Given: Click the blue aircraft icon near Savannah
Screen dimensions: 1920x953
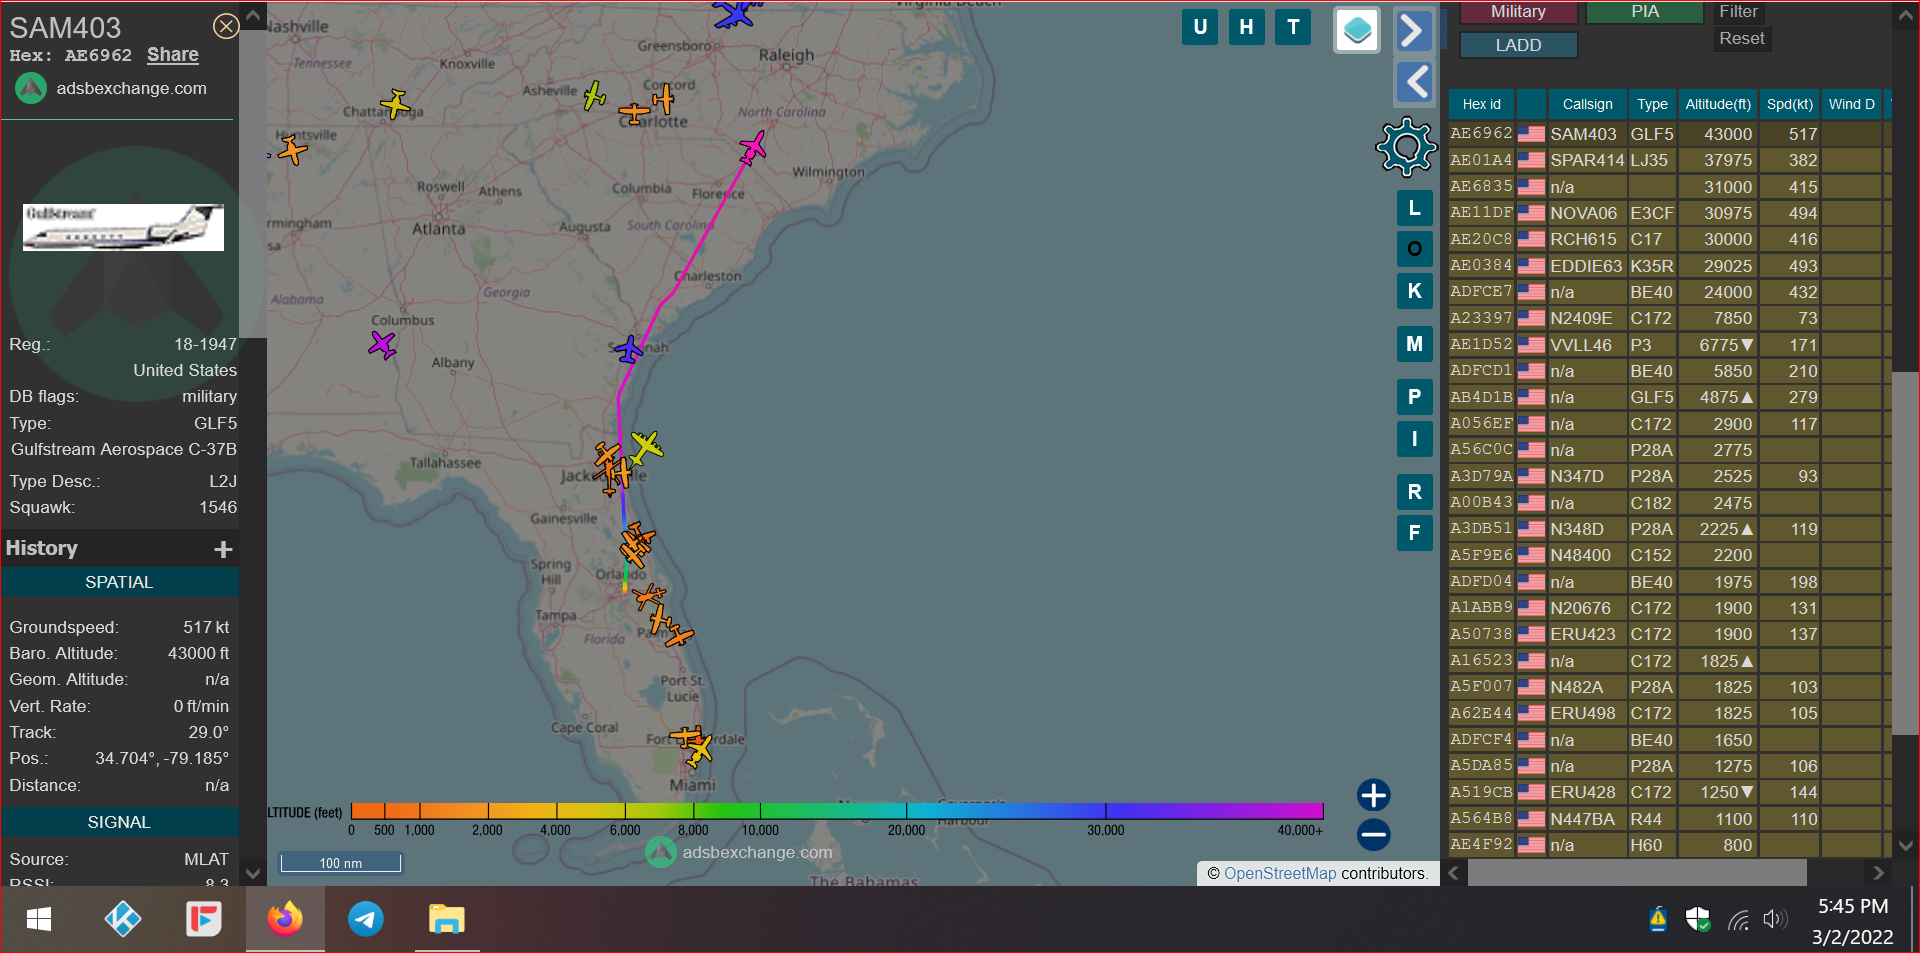Looking at the screenshot, I should 629,350.
